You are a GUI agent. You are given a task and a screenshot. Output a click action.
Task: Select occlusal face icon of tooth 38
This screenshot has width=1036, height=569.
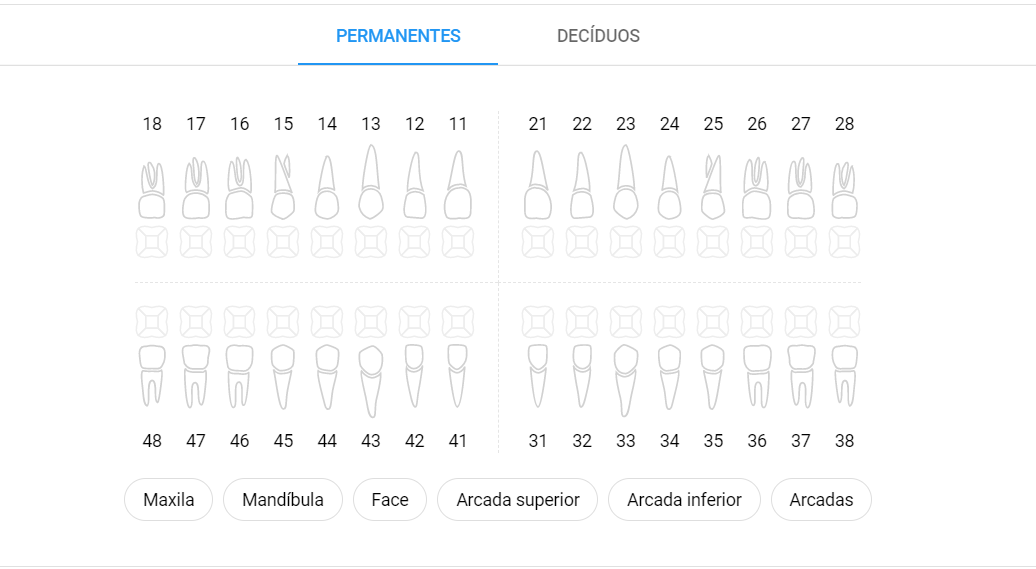coord(844,322)
